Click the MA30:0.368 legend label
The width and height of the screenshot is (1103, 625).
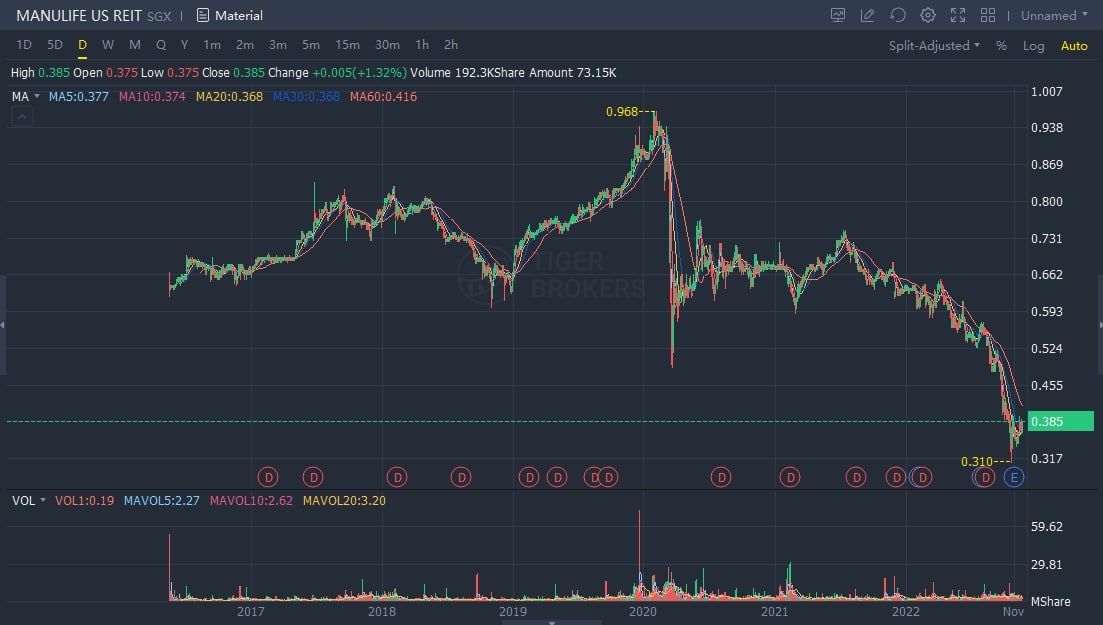point(306,96)
